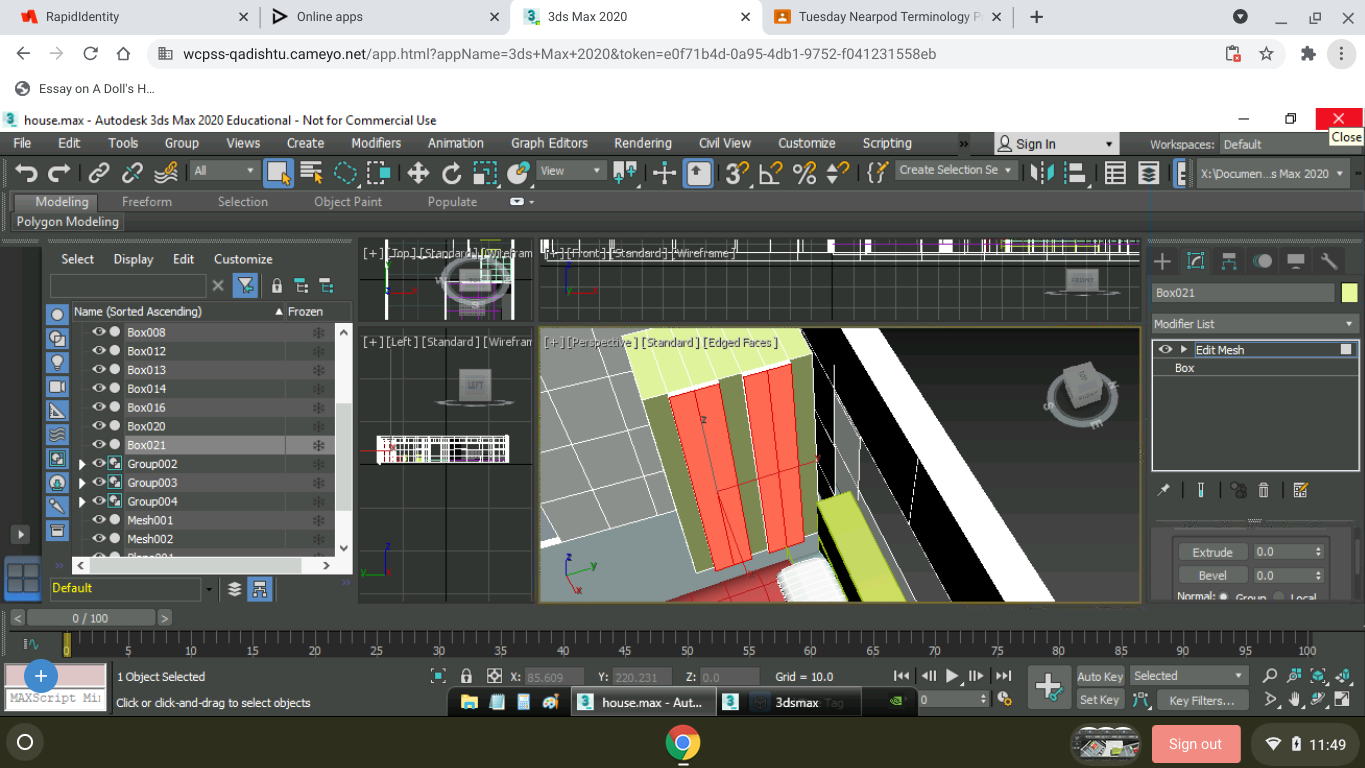
Task: Click Maximize Viewport Toggle
Action: [1342, 700]
